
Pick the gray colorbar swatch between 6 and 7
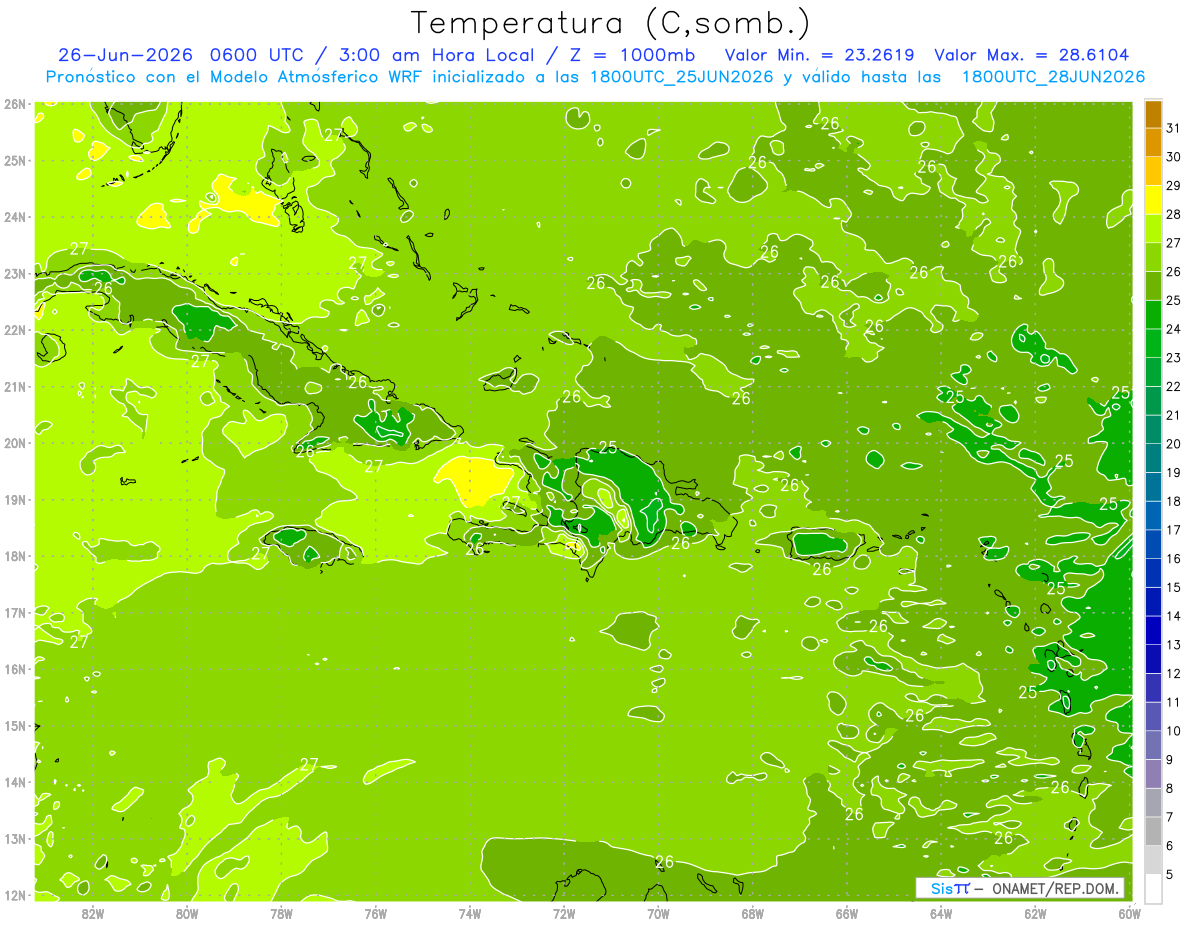[1153, 831]
